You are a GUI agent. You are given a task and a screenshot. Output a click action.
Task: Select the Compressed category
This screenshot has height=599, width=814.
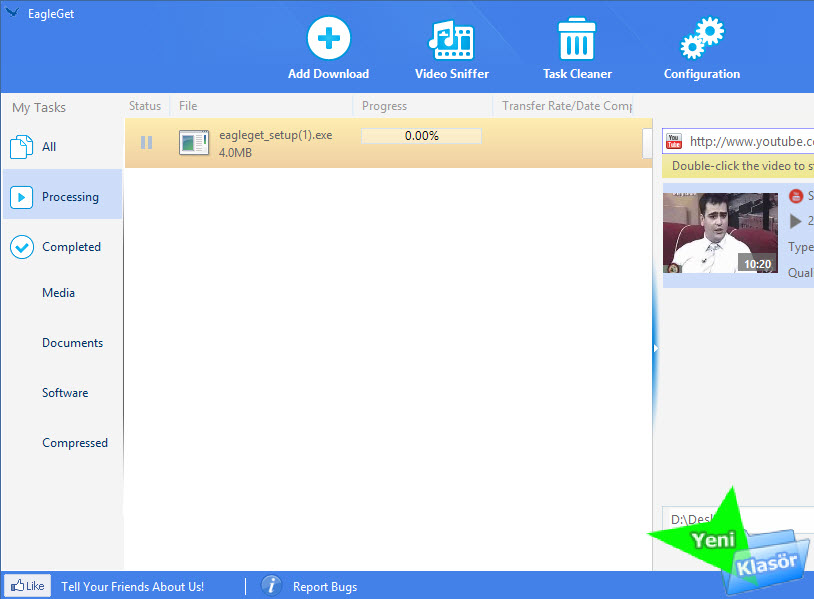coord(74,443)
